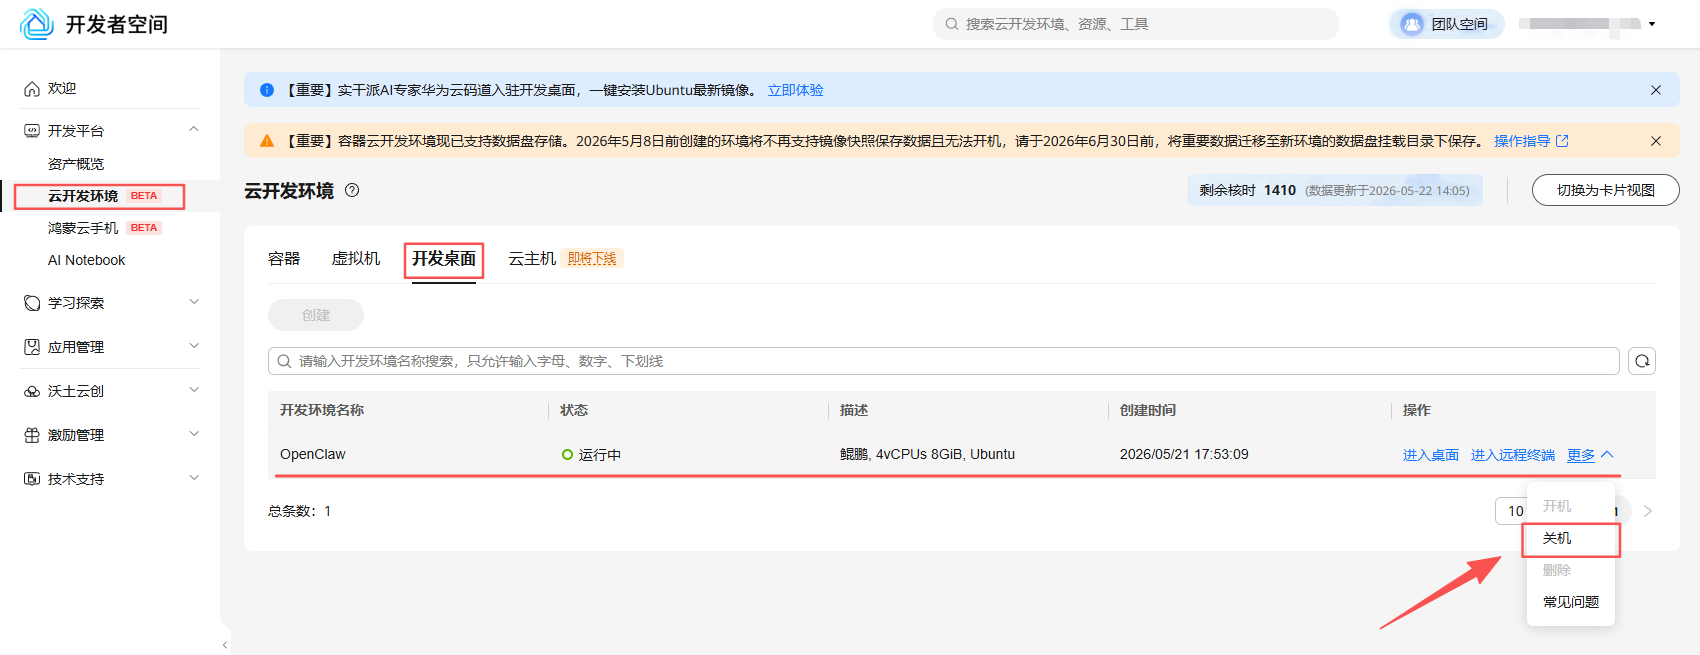Click the 立即体验 link

[x=796, y=90]
